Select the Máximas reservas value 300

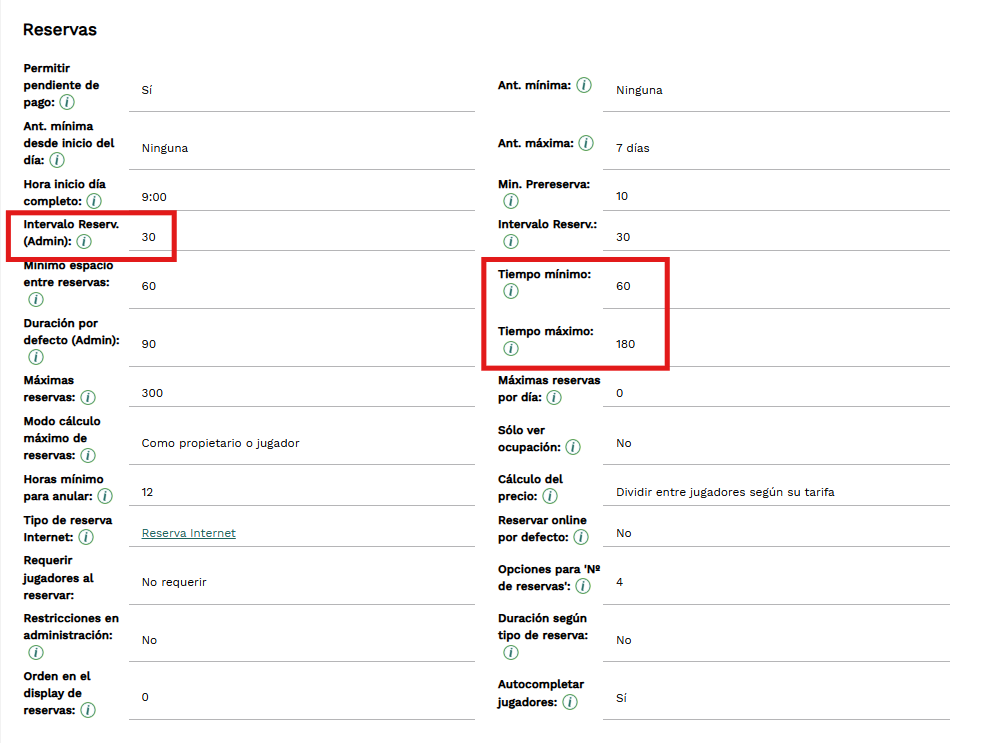(x=152, y=393)
